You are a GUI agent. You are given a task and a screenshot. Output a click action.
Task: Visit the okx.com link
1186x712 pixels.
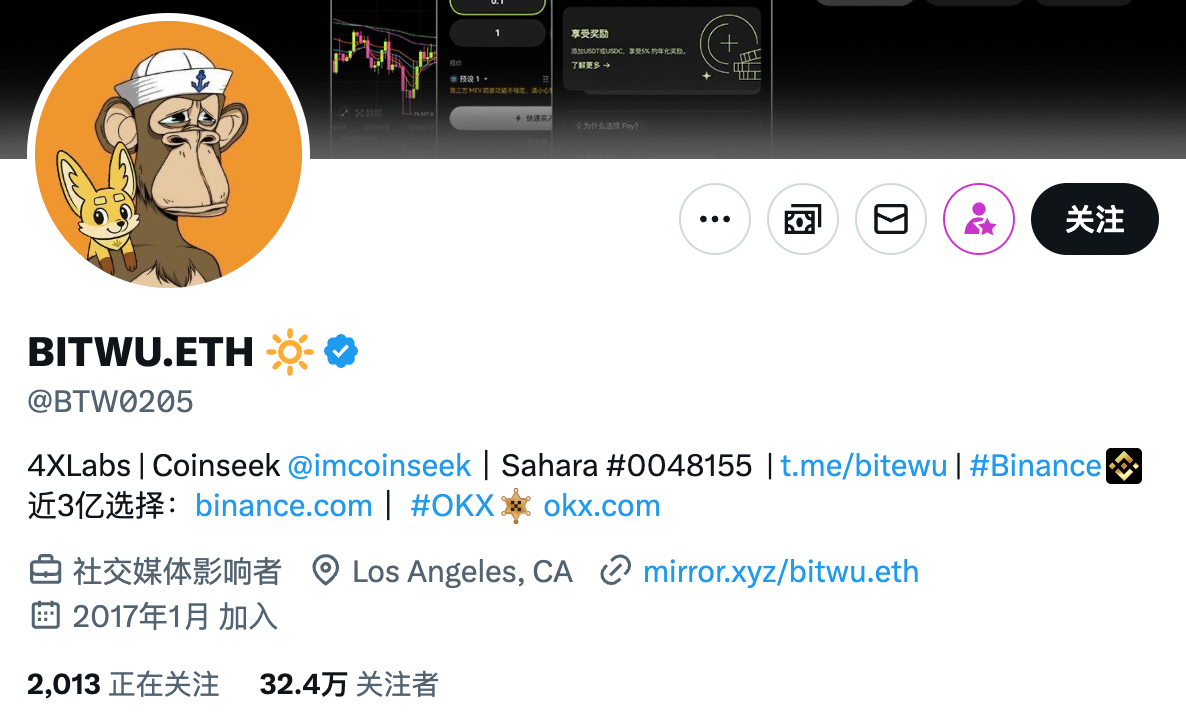click(x=602, y=505)
